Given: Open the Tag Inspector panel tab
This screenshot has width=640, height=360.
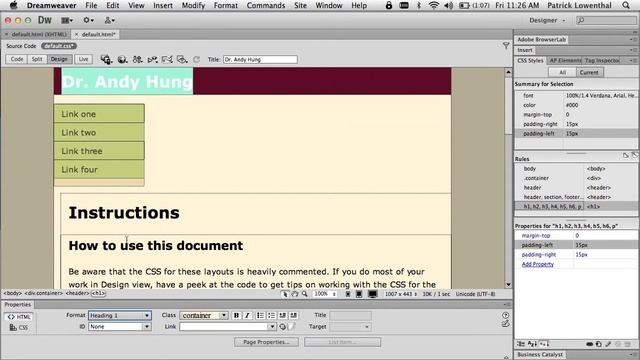Looking at the screenshot, I should [602, 60].
